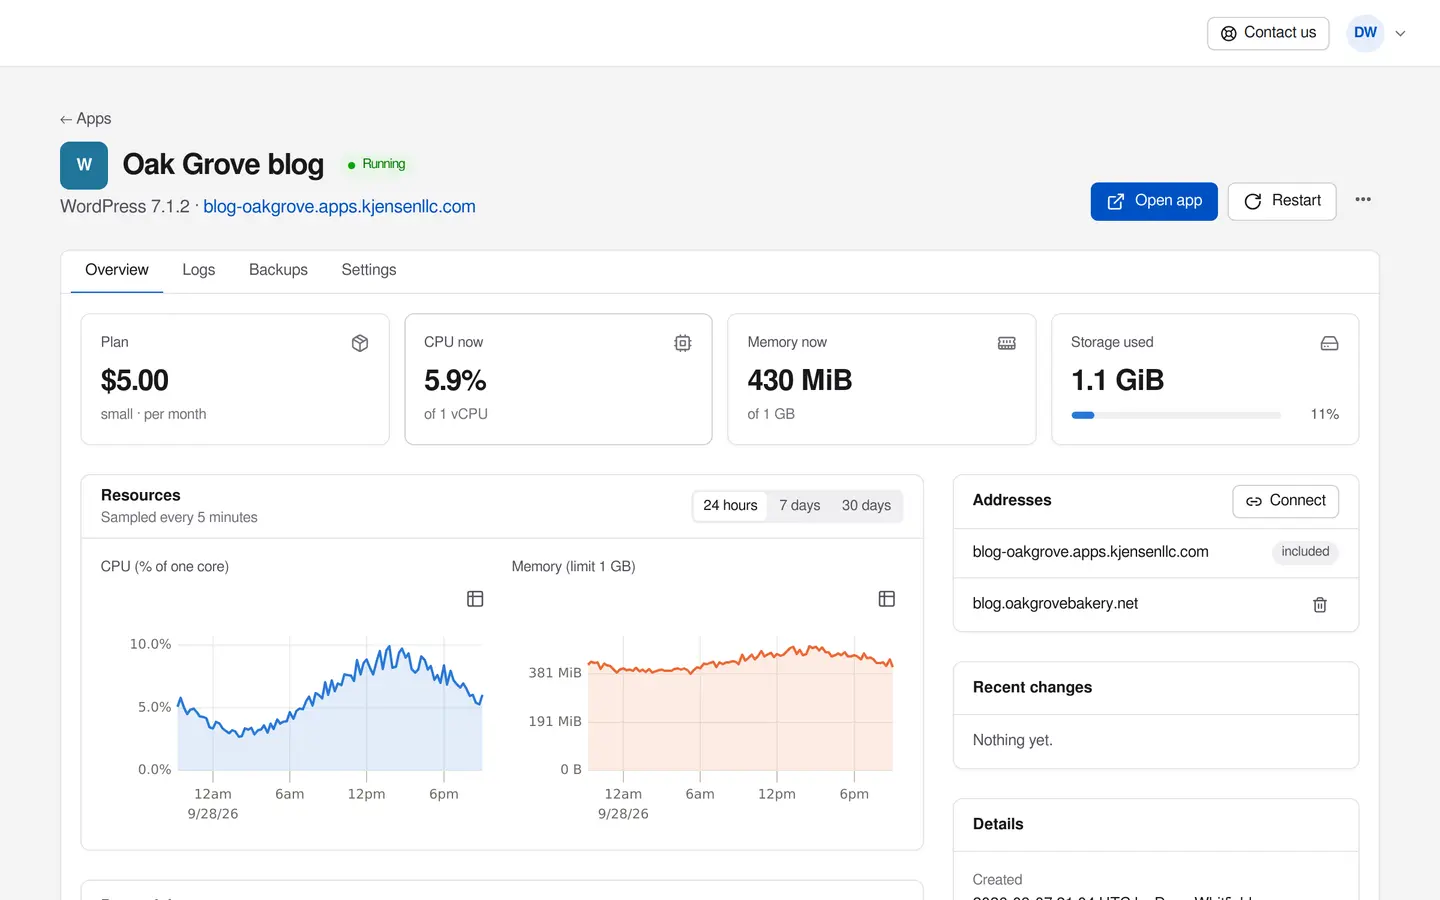Click the 5.9% CPU value
Image resolution: width=1440 pixels, height=900 pixels.
click(x=455, y=381)
